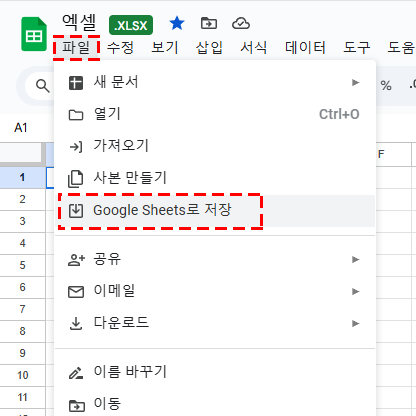Select row 9 header

pos(22,353)
